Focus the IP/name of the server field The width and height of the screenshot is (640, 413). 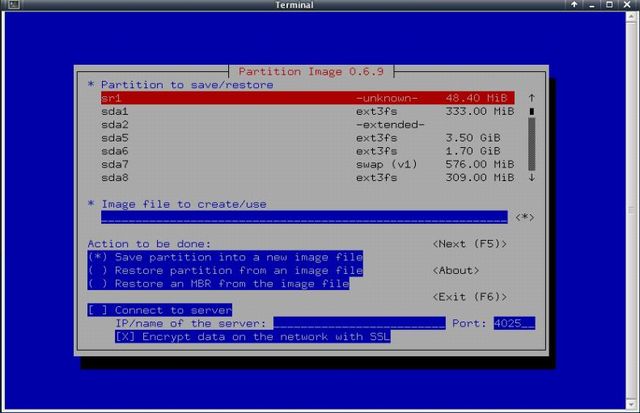coord(359,323)
